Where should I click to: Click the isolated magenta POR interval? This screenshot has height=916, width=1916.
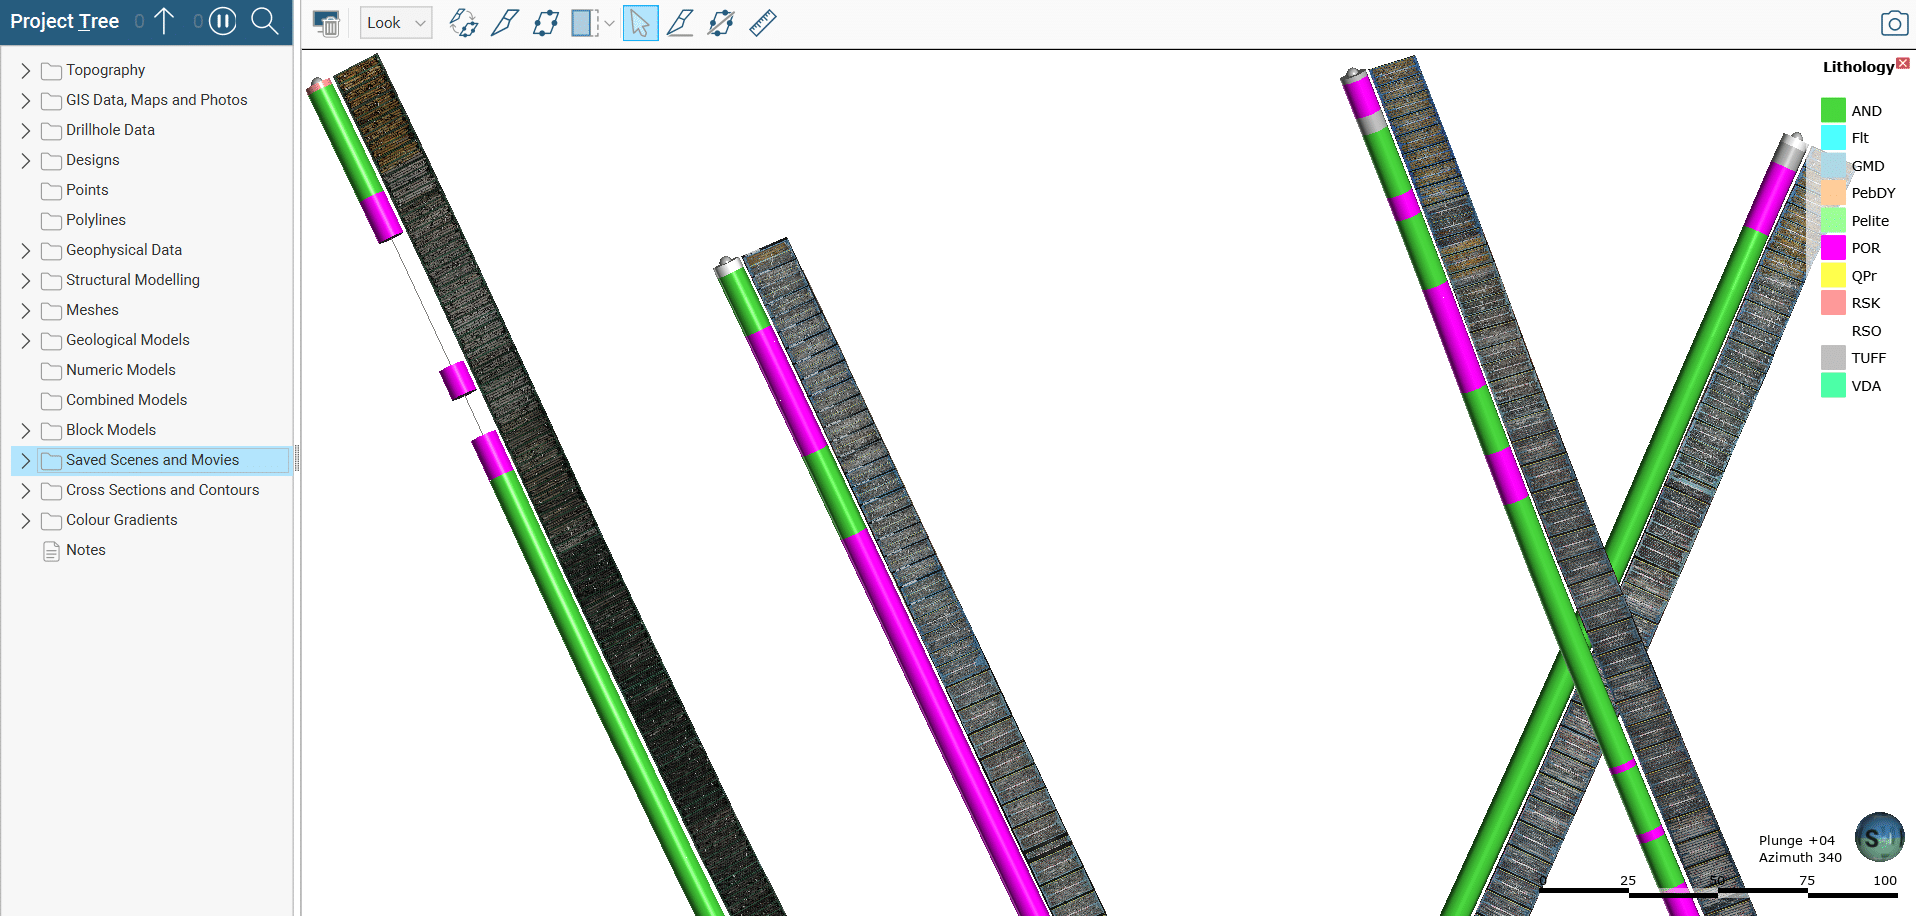pyautogui.click(x=458, y=381)
